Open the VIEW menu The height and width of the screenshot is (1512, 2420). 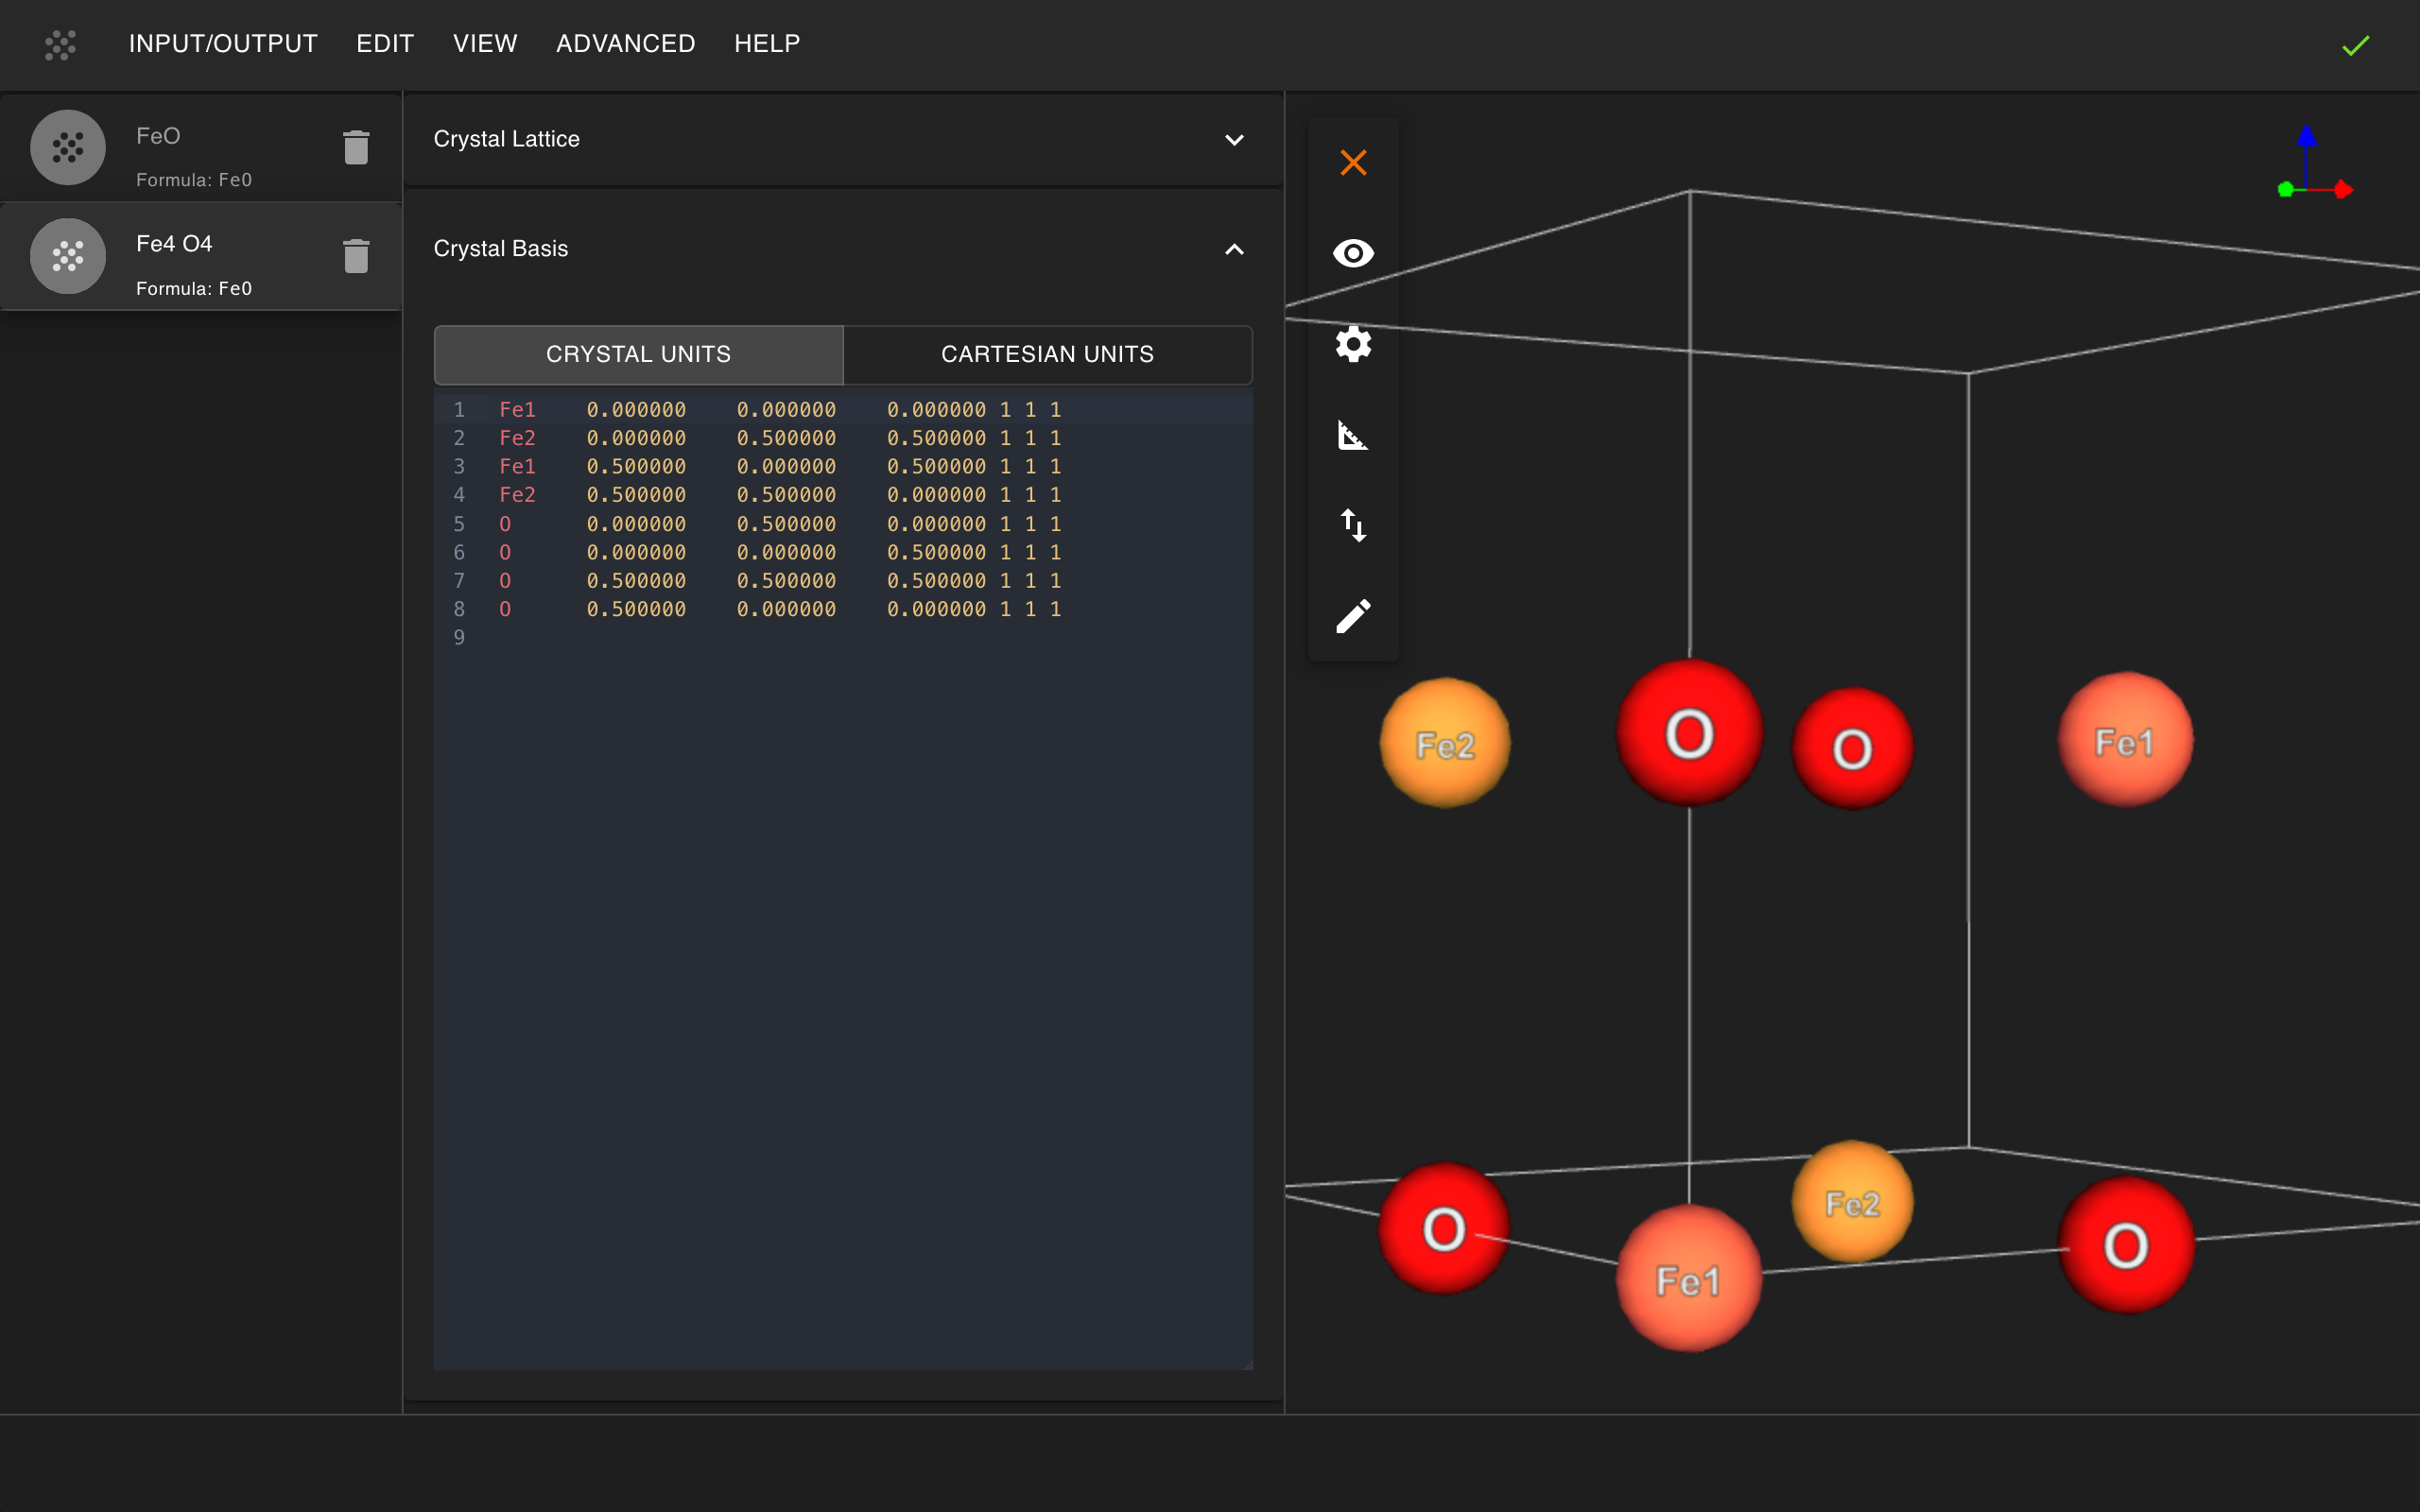point(485,44)
